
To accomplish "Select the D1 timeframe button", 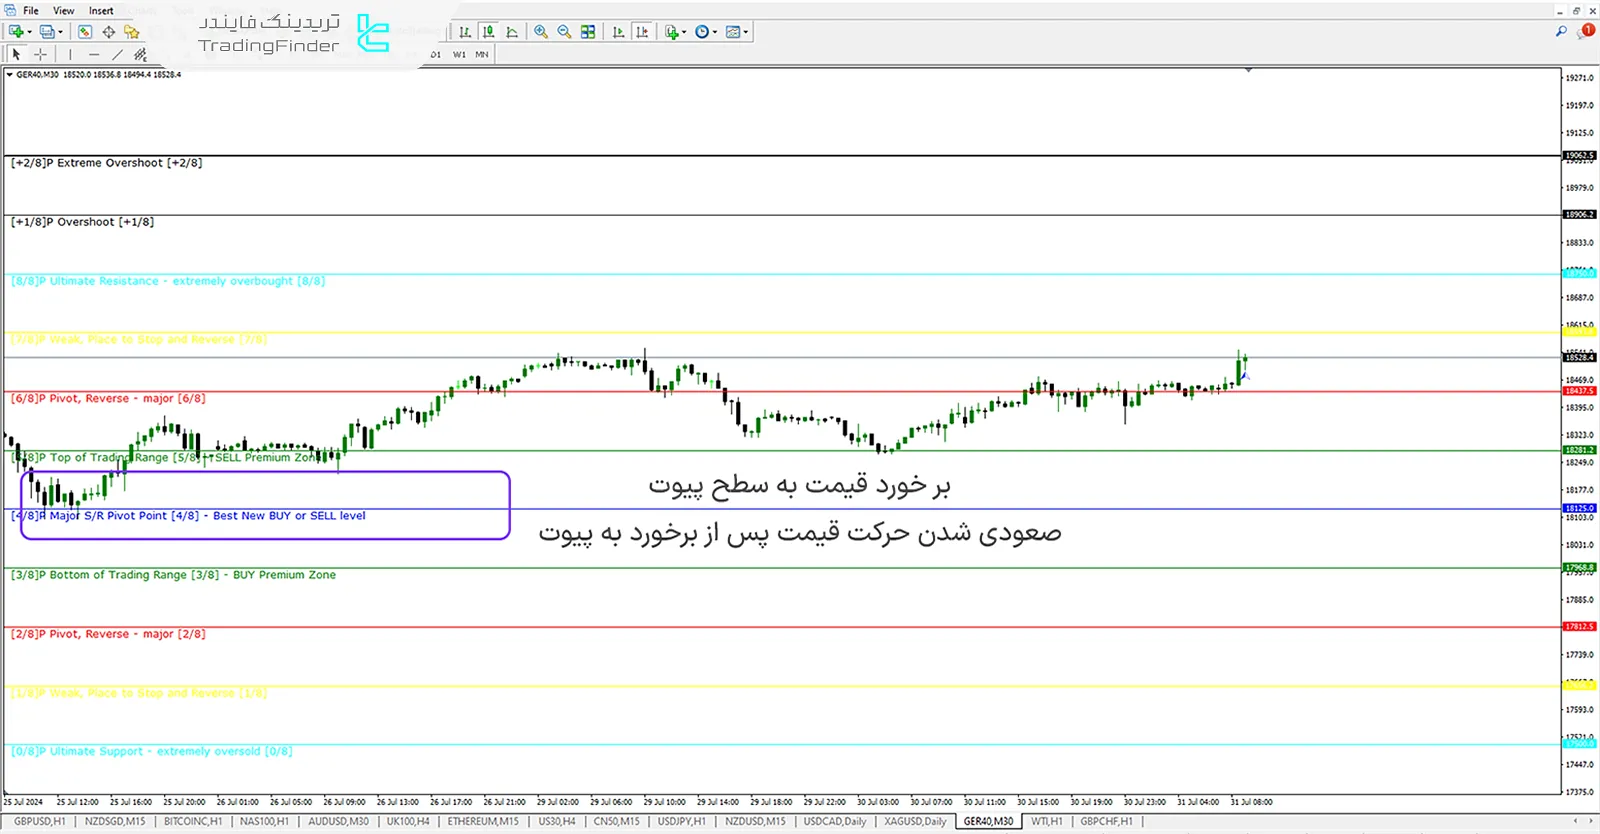I will pos(436,54).
